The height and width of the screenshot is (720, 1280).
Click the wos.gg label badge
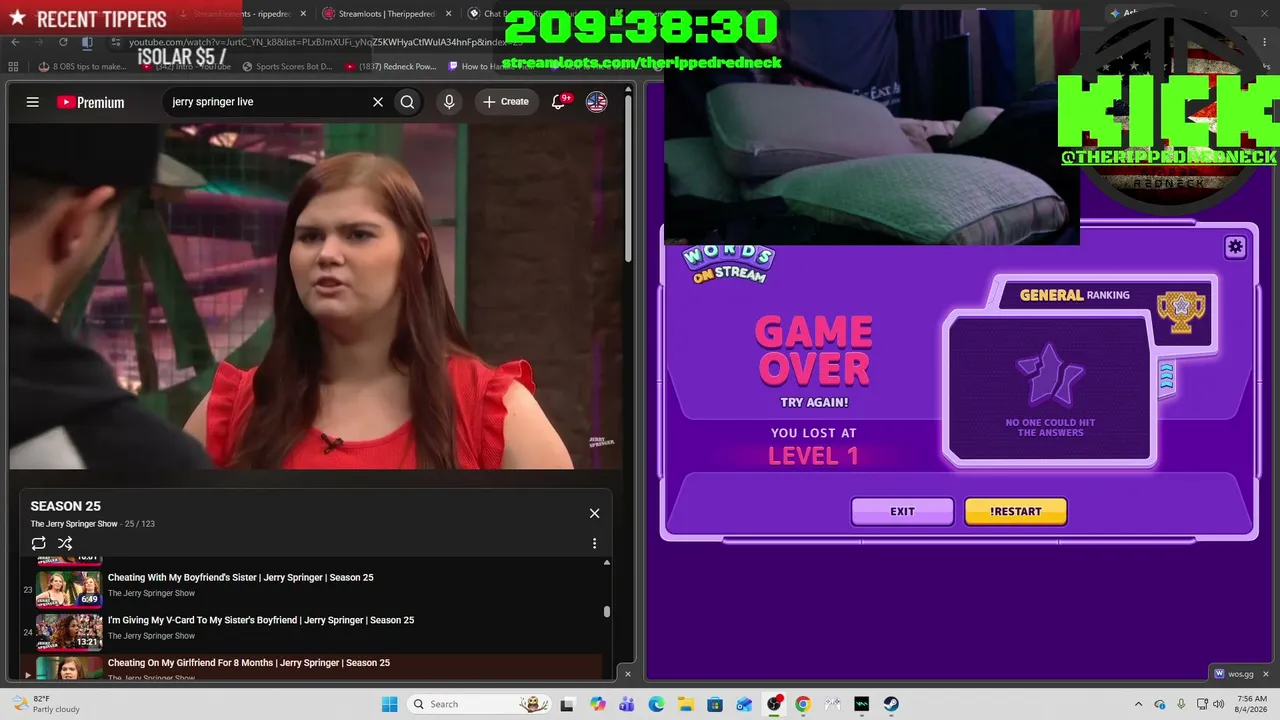tap(1234, 674)
